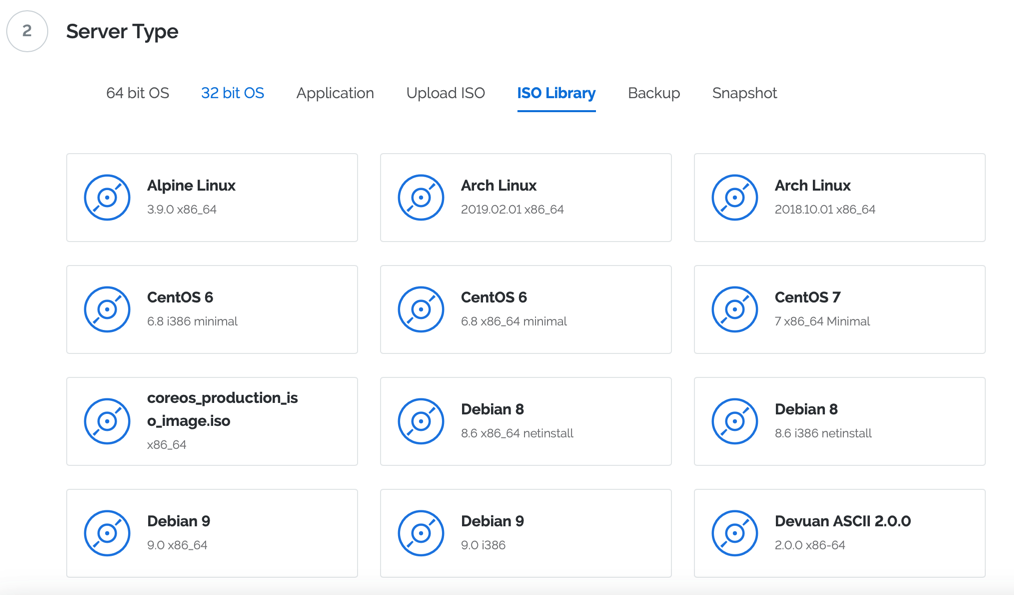The width and height of the screenshot is (1014, 595).
Task: Go to the Upload ISO tab
Action: pos(445,93)
